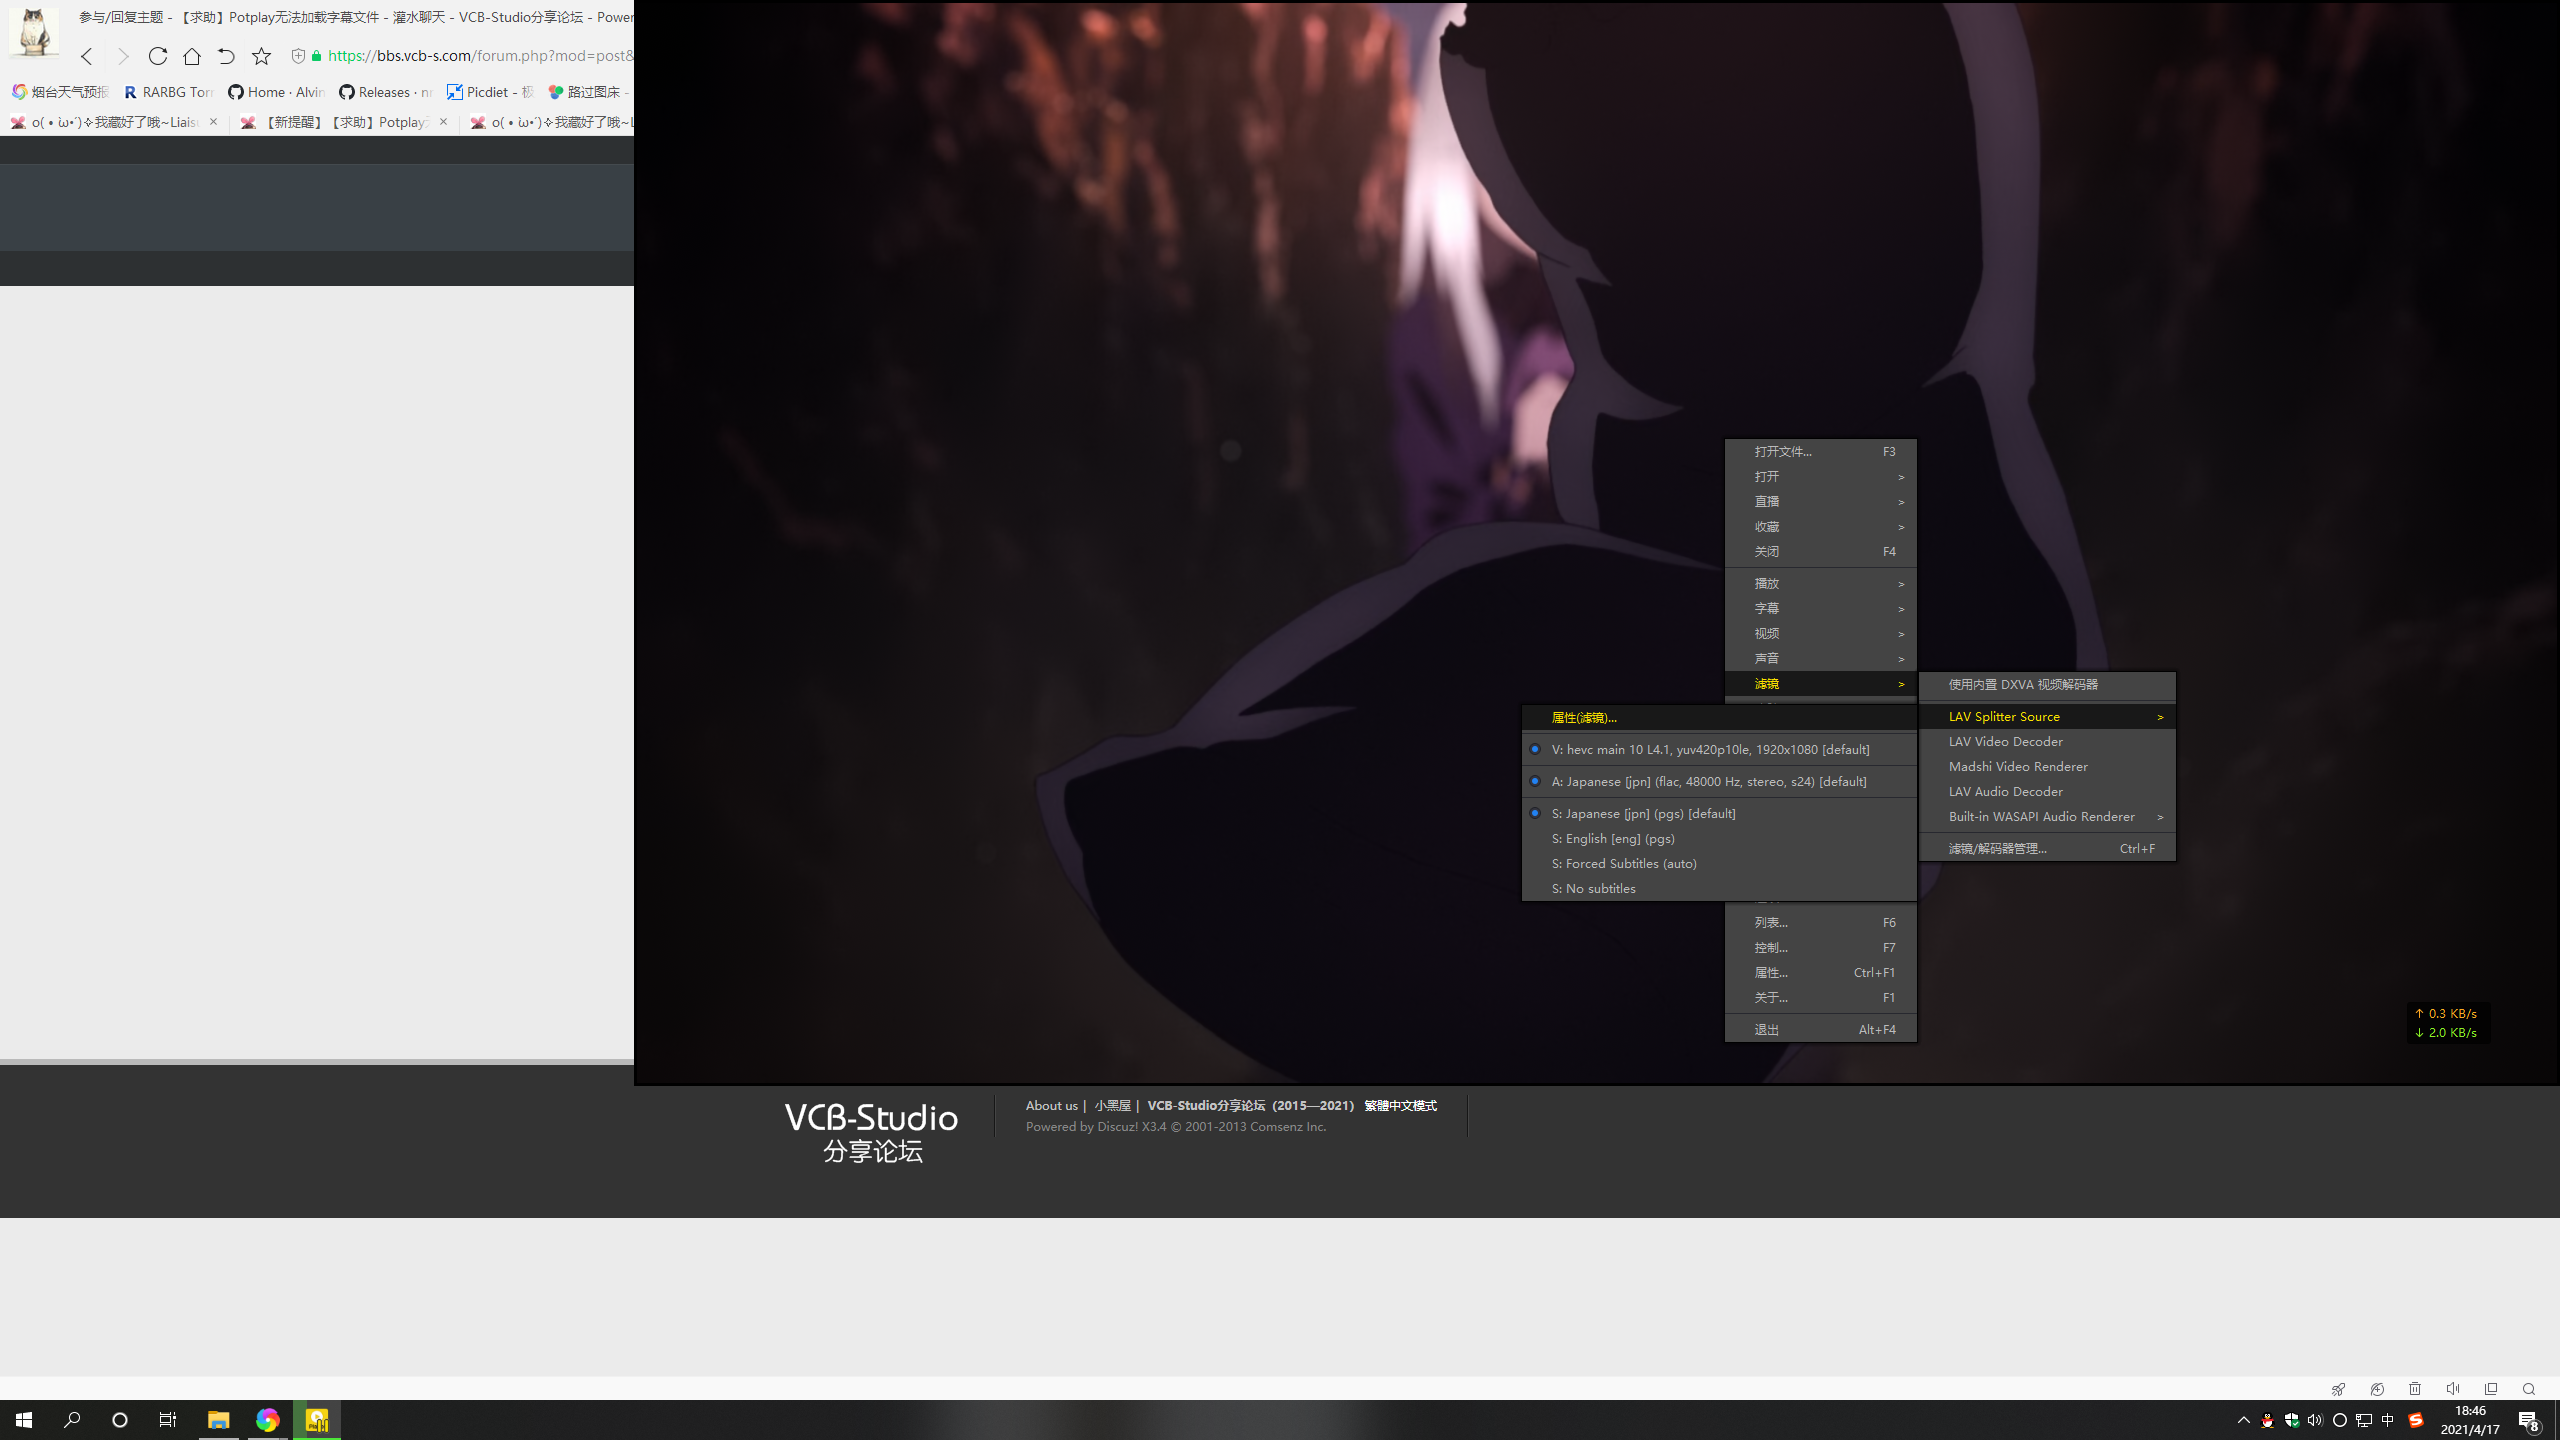This screenshot has width=2560, height=1440.
Task: Click the undo/restore closed tab icon
Action: click(226, 56)
